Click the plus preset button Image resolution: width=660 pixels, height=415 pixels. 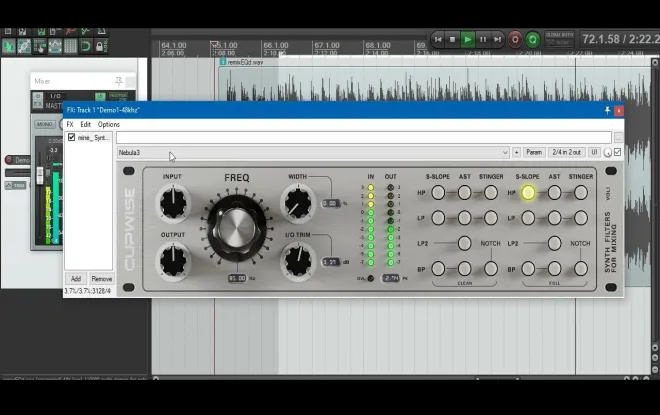click(x=516, y=152)
